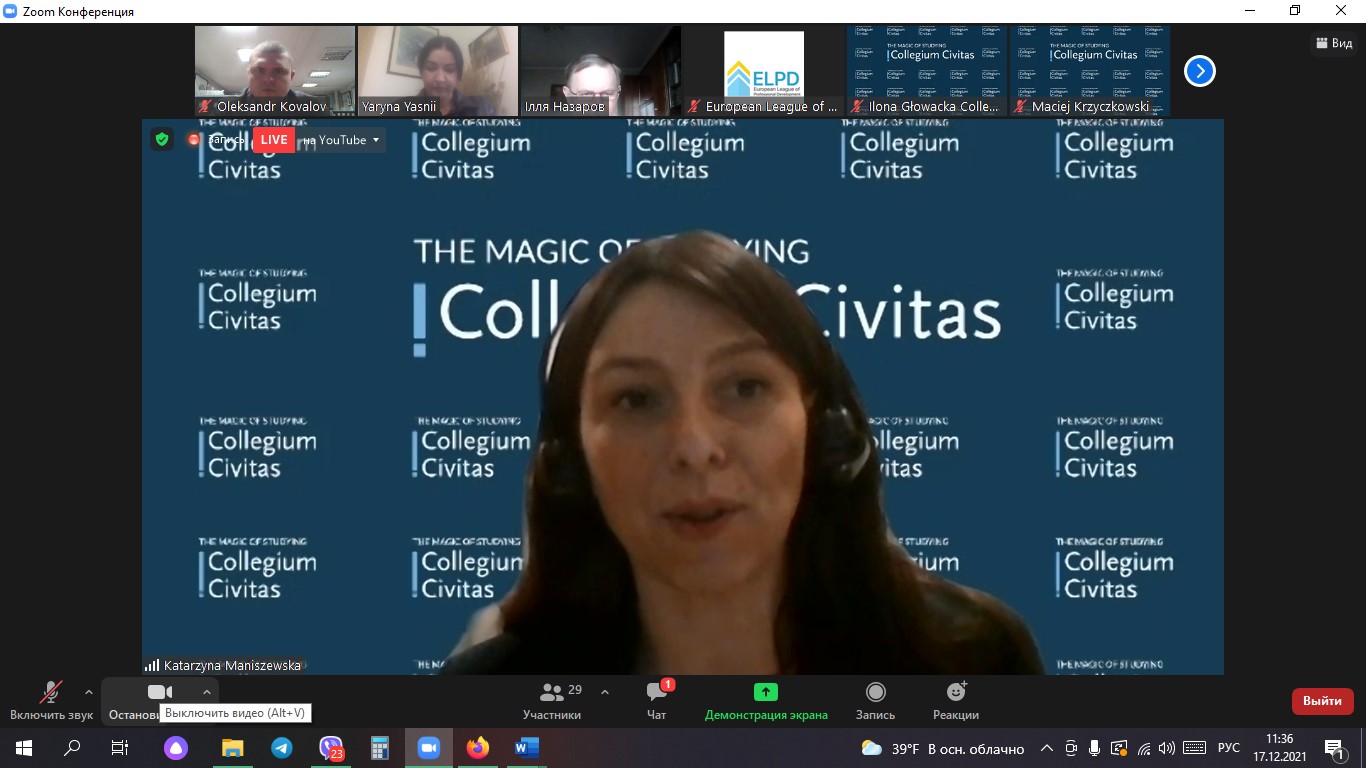Viewport: 1366px width, 768px height.
Task: Open Firefox from the taskbar
Action: coord(478,747)
